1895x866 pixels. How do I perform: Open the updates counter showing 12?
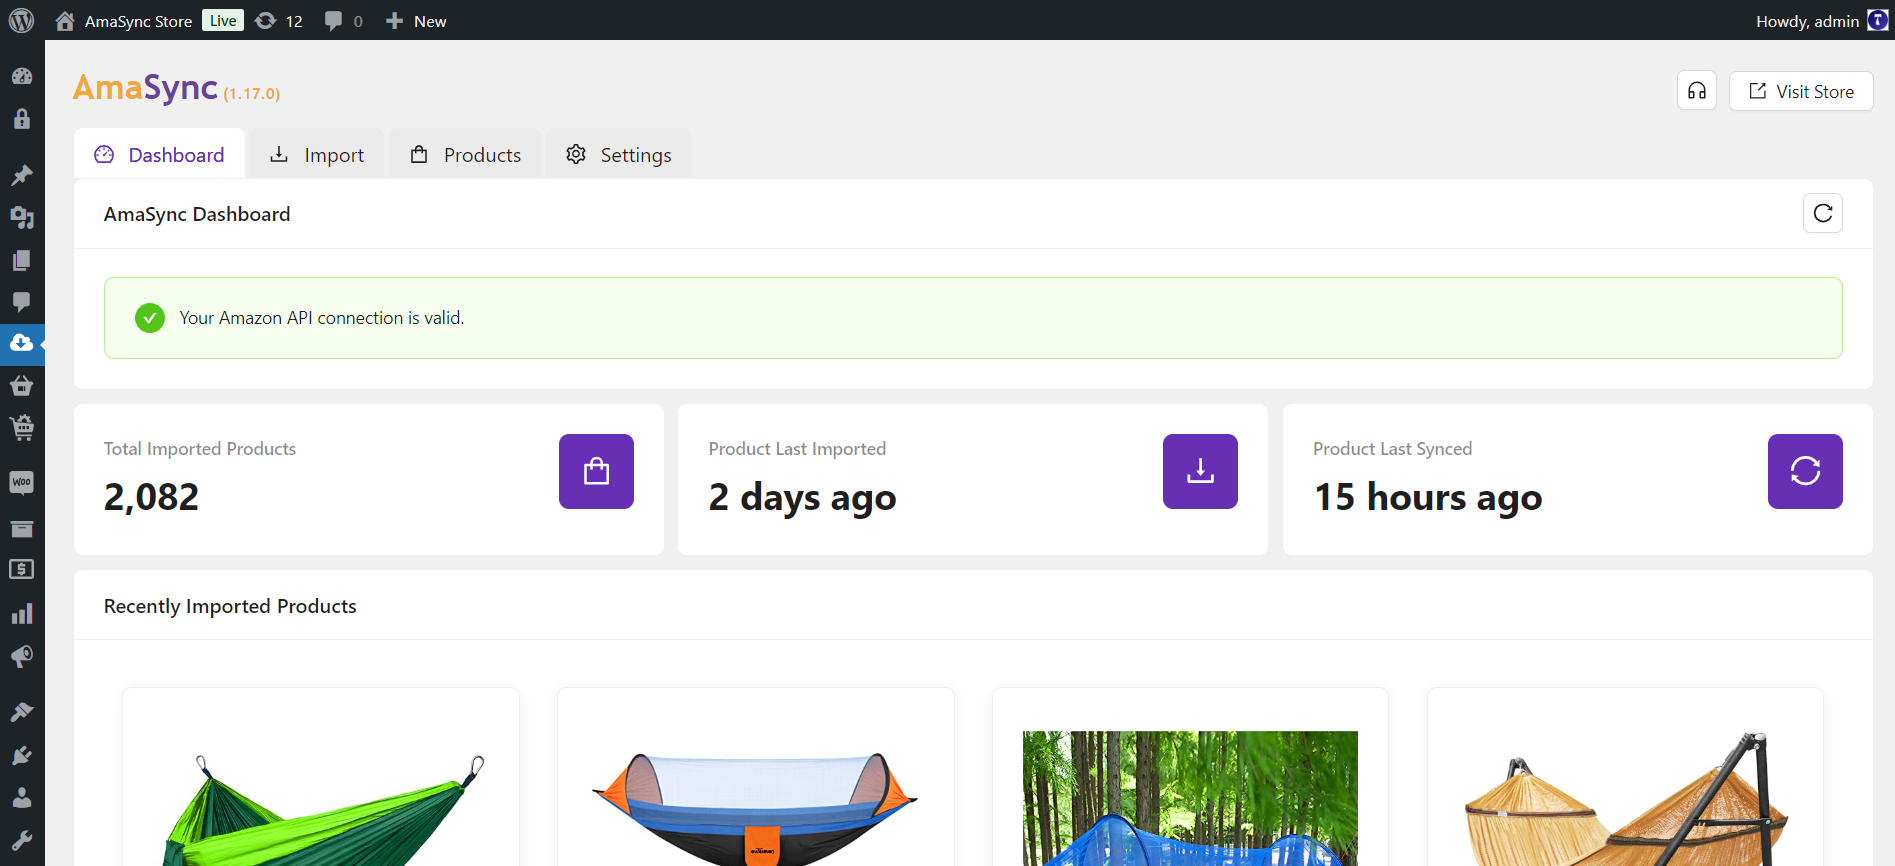[x=279, y=21]
